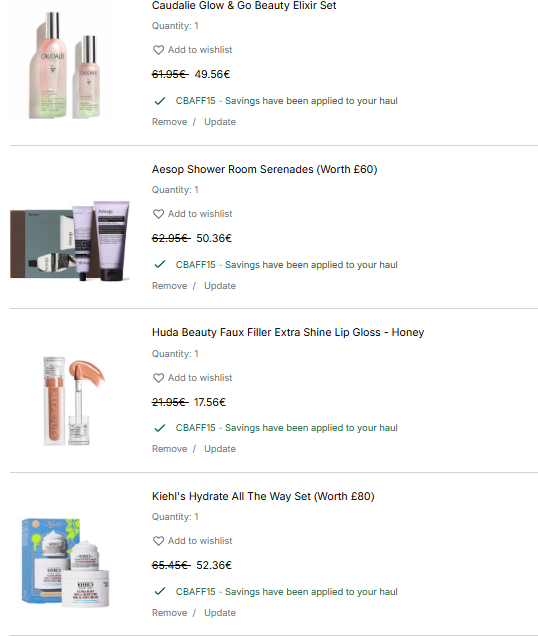Remove Kiehl's Hydrate All The Way Set
This screenshot has width=538, height=637.
point(169,613)
